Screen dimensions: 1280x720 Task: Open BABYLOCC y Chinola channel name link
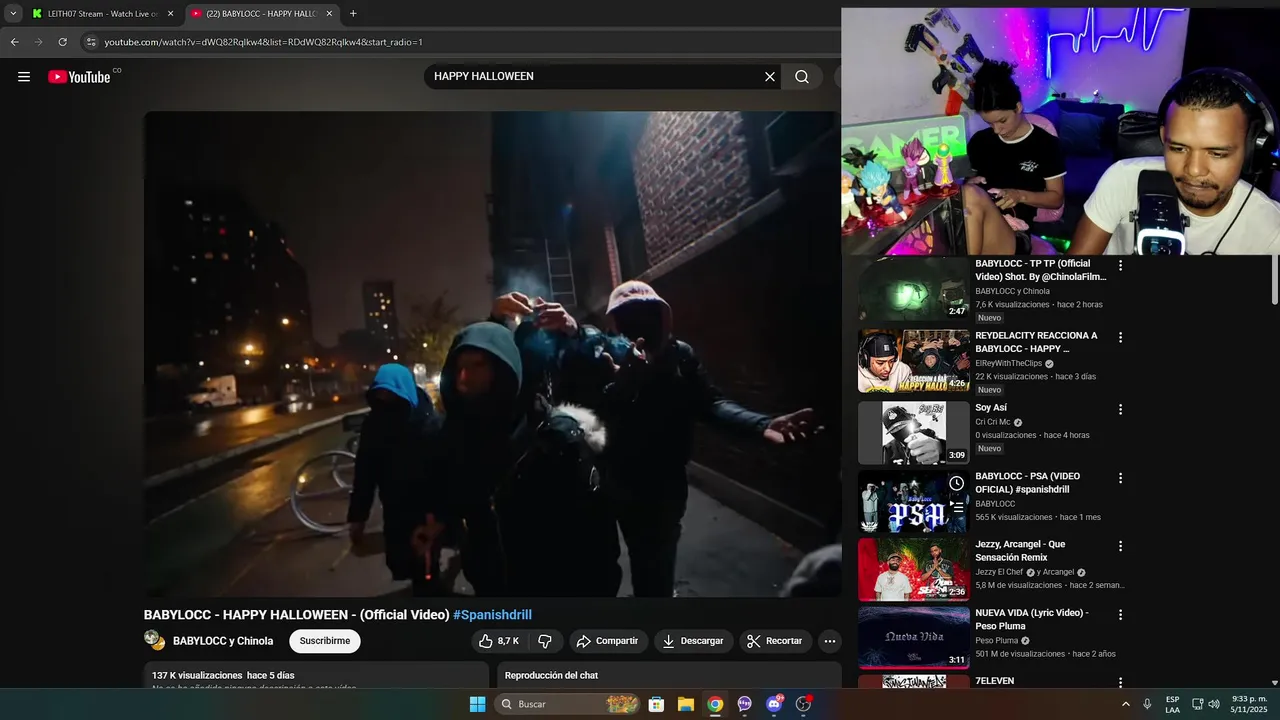pyautogui.click(x=223, y=641)
